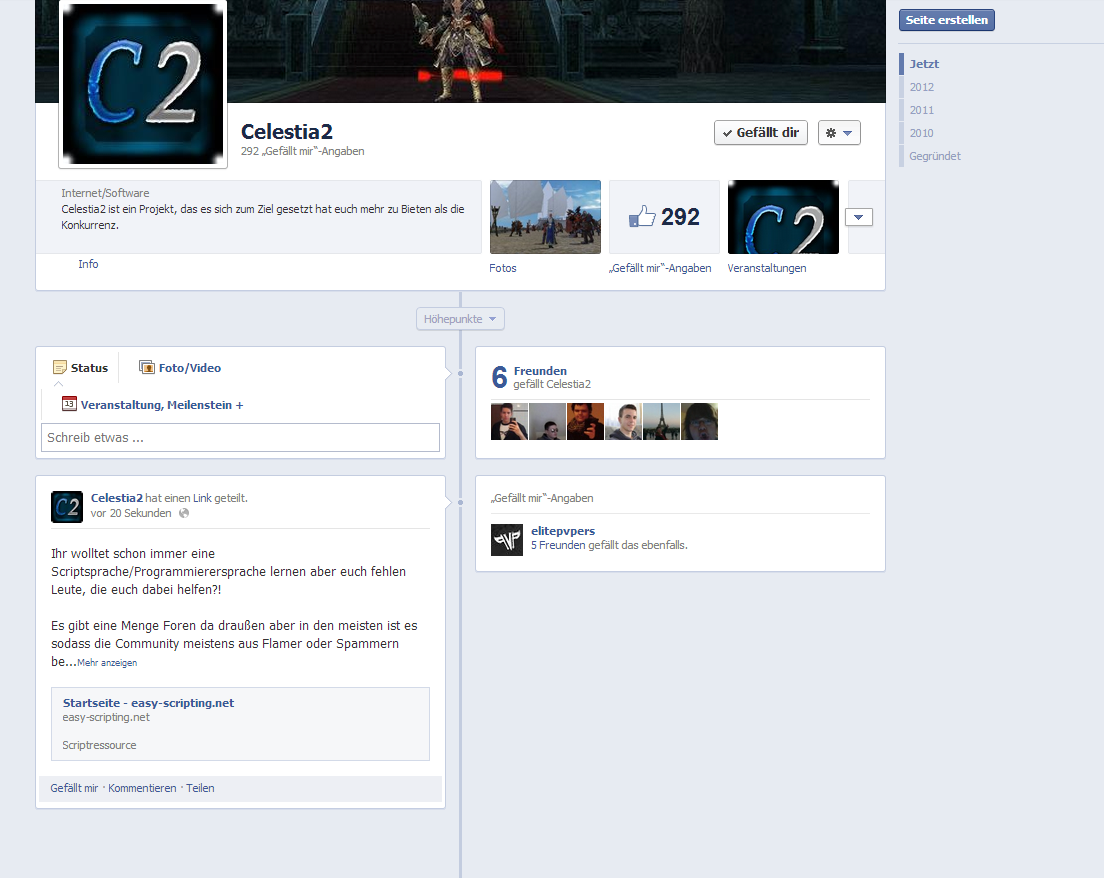
Task: Click the globe privacy icon under post
Action: tap(184, 513)
